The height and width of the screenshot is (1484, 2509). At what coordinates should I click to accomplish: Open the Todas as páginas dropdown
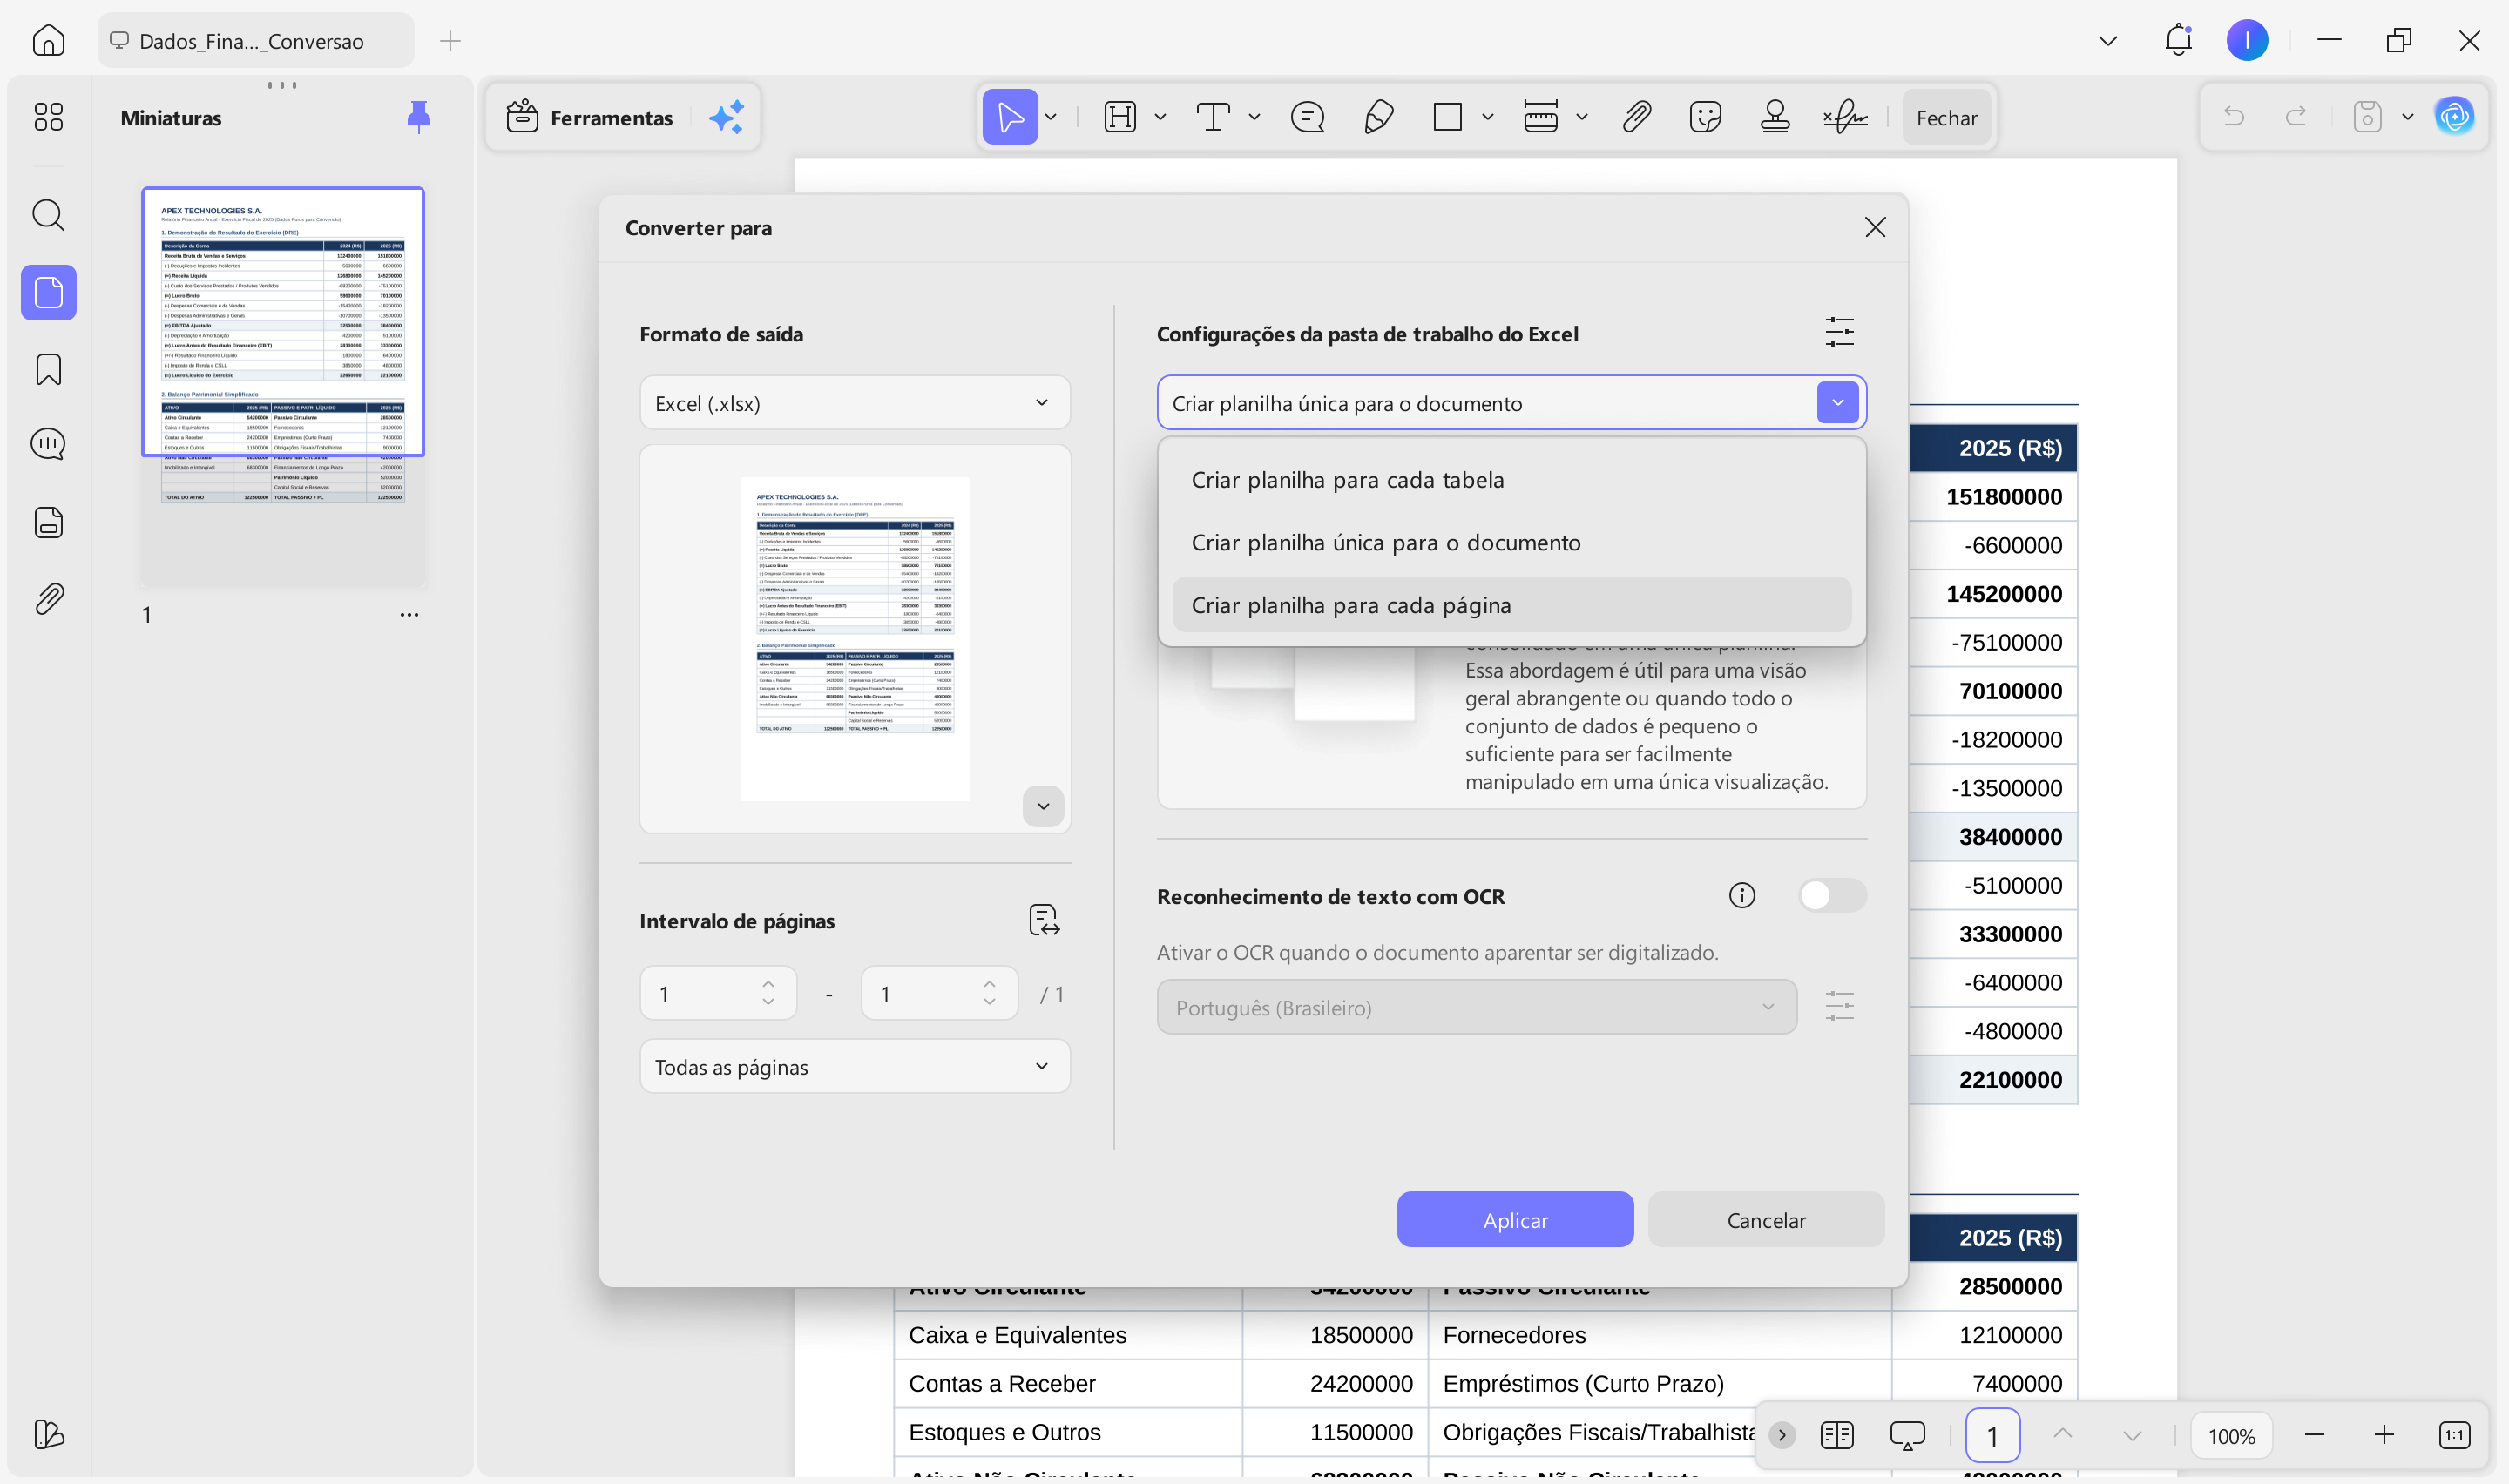[855, 1066]
